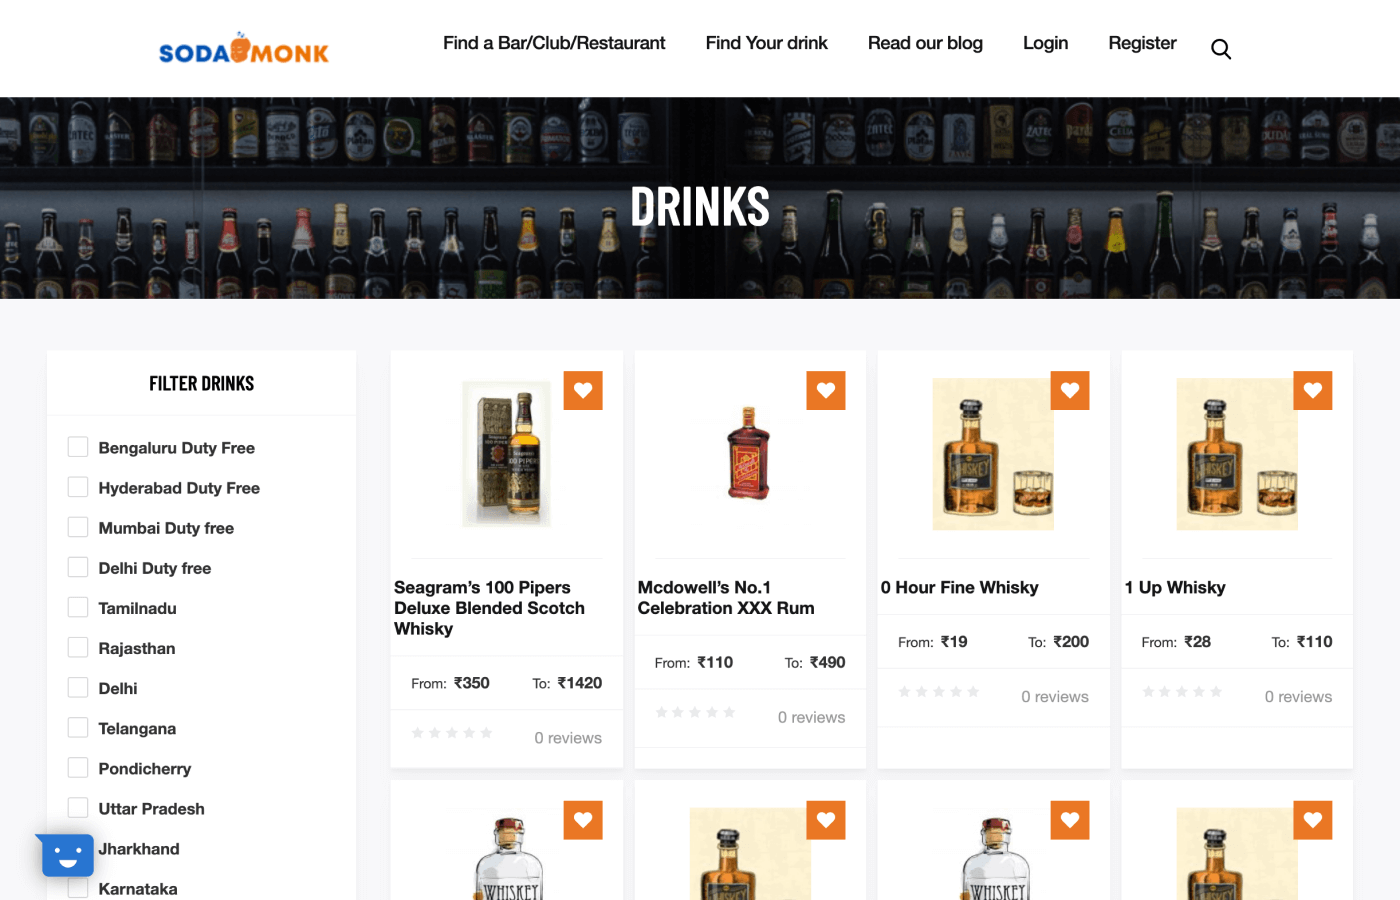1400x900 pixels.
Task: View Seagram's 100 Pipers bottle image
Action: tap(506, 454)
